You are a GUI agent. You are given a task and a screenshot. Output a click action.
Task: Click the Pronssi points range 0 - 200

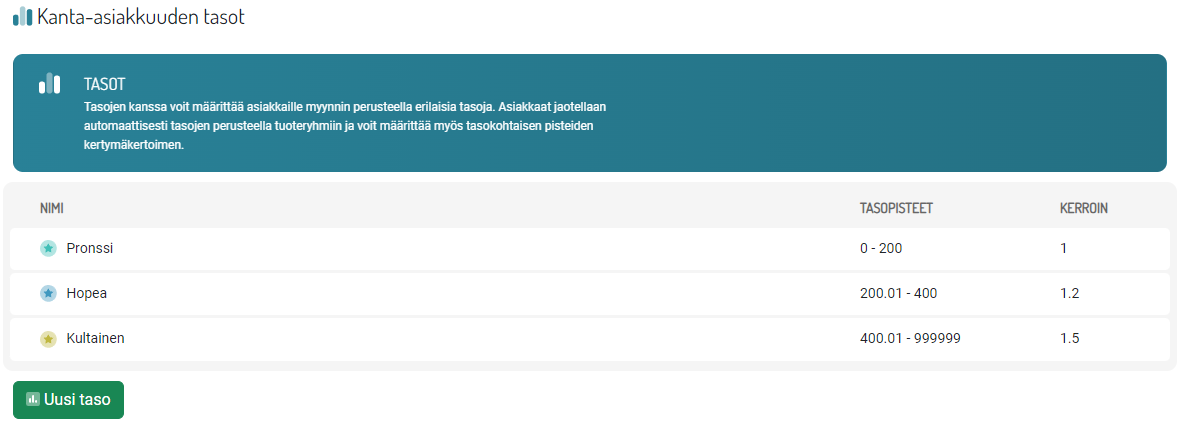pos(880,248)
